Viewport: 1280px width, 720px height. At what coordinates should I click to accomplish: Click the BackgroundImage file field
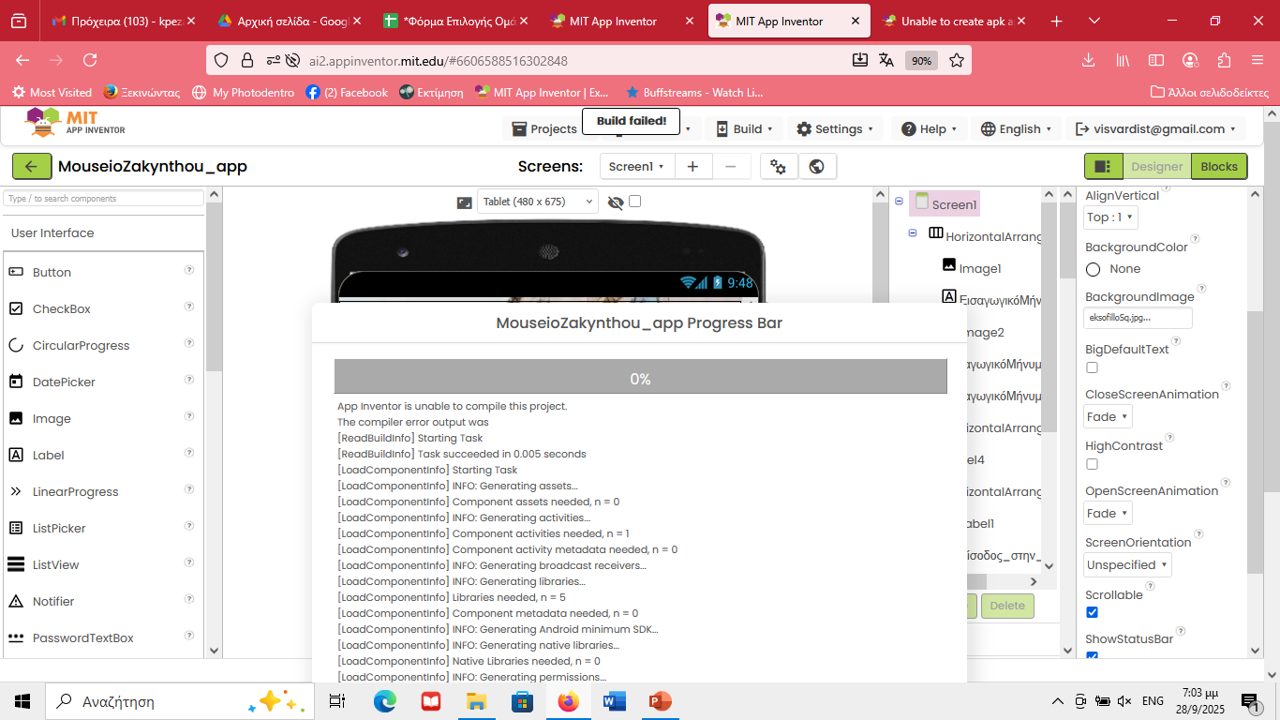(1138, 318)
